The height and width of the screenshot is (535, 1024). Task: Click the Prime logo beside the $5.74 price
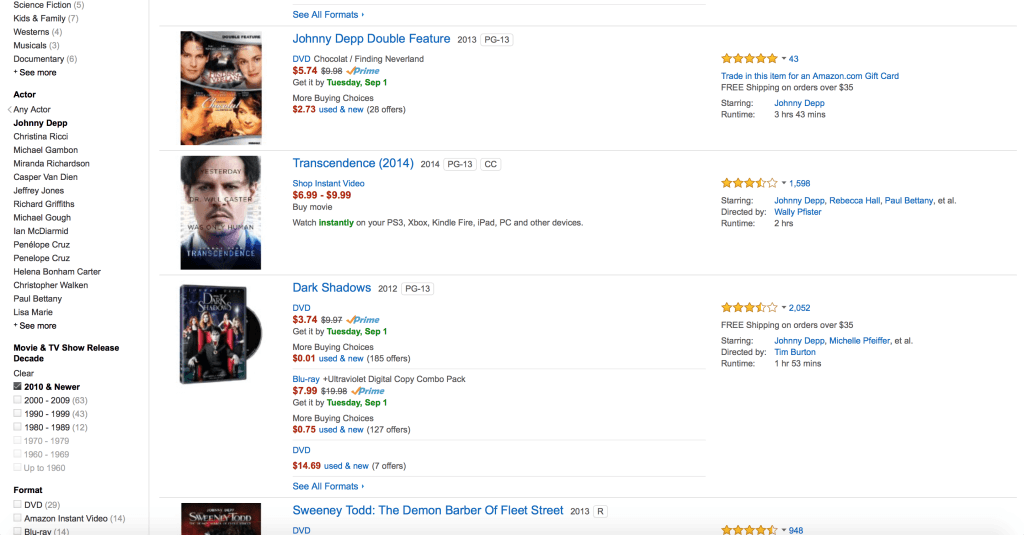click(x=363, y=71)
